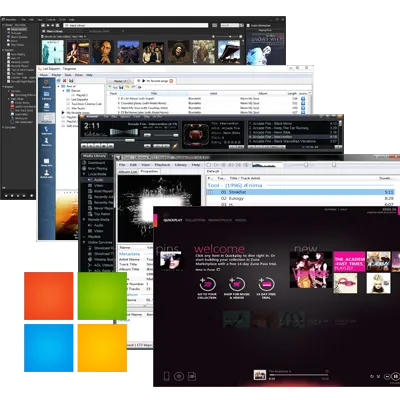The height and width of the screenshot is (400, 400).
Task: Open The Academy Fast Times tile in Zune
Action: click(349, 262)
